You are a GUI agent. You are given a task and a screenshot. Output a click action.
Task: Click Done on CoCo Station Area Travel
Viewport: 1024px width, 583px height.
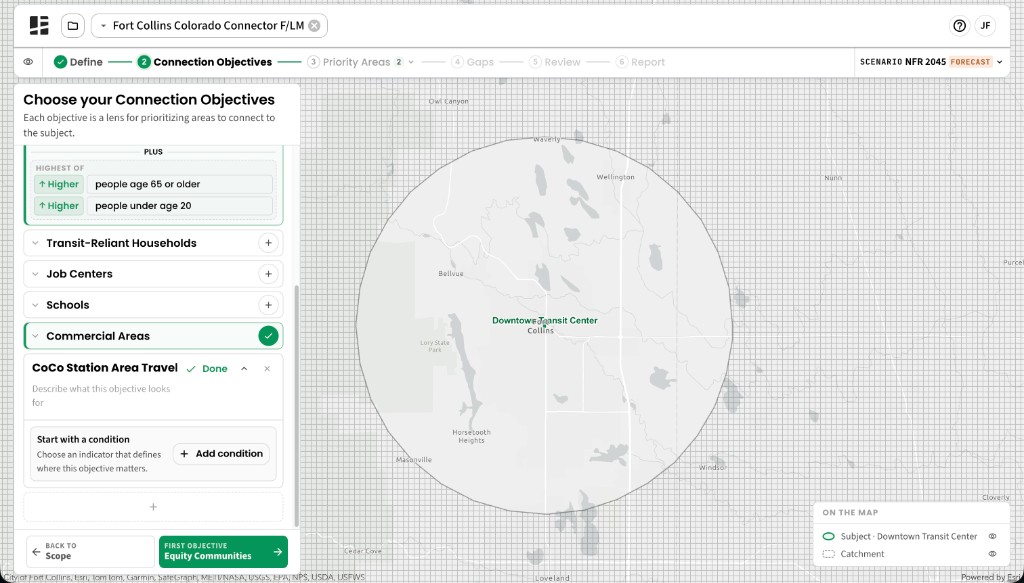click(x=208, y=369)
